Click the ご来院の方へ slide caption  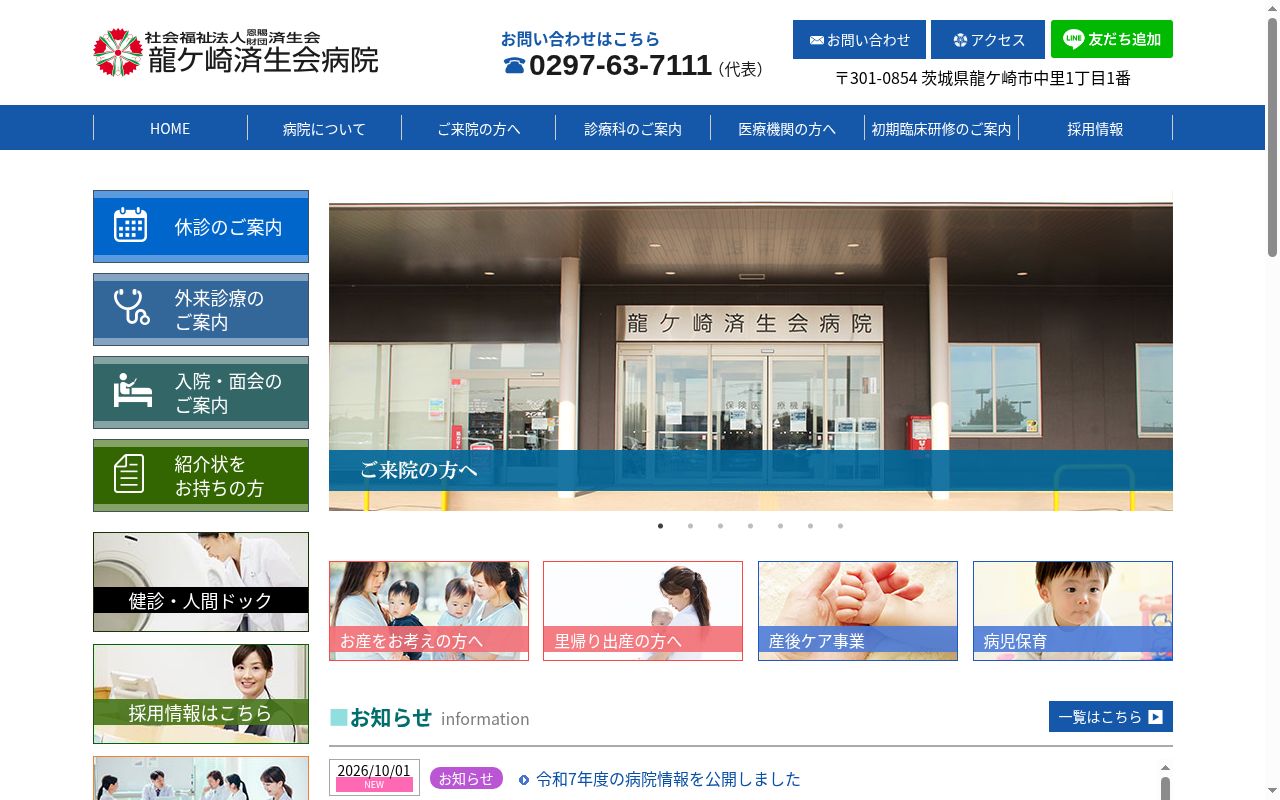[x=751, y=470]
